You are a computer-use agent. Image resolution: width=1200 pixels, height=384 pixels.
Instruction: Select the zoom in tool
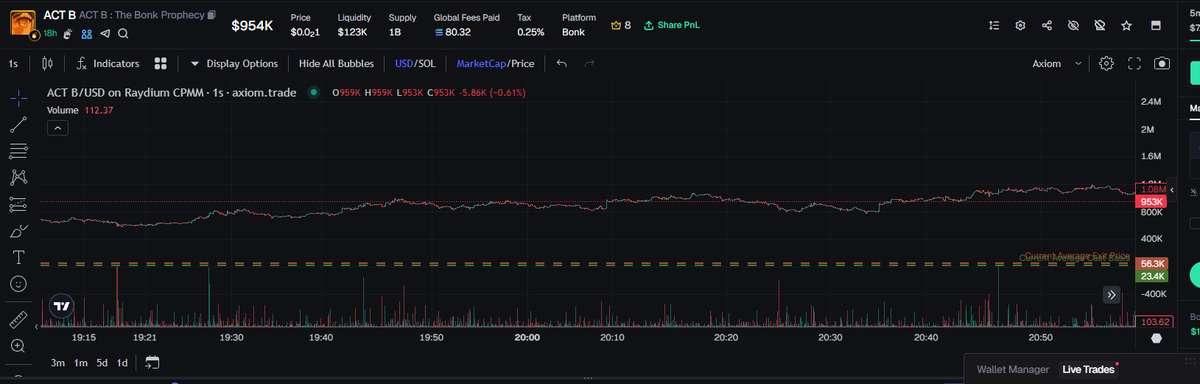(18, 346)
